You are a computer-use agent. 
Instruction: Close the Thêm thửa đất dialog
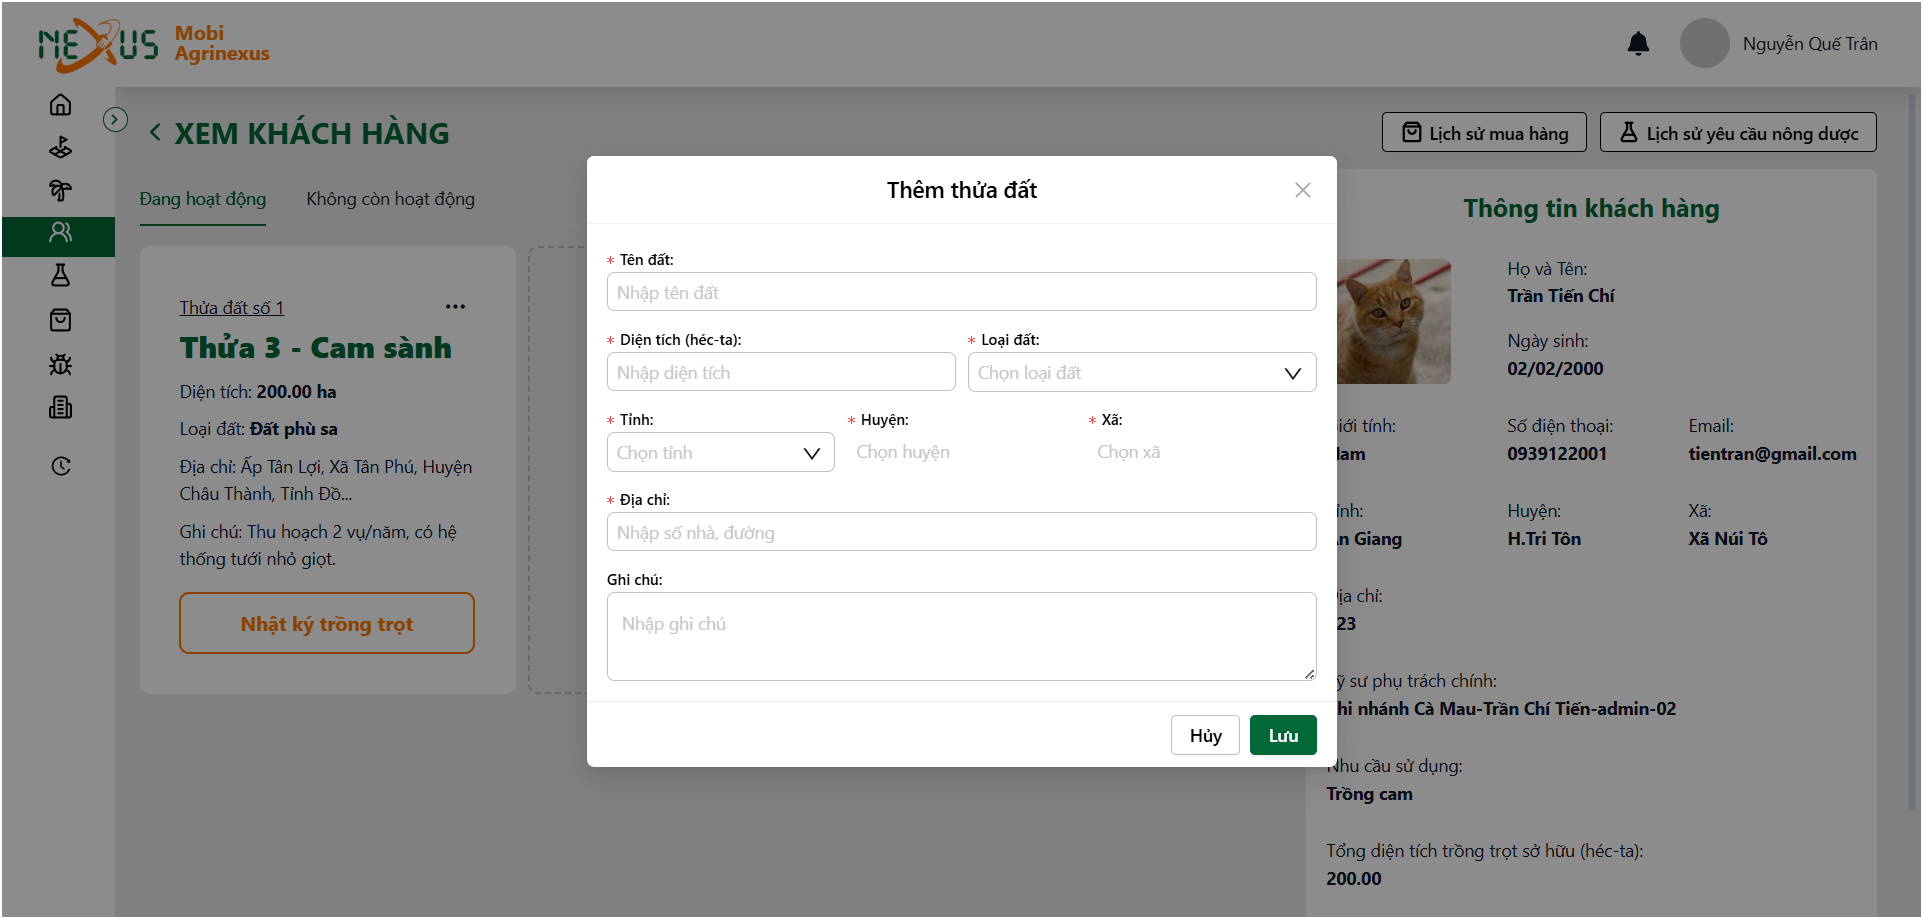click(1302, 190)
